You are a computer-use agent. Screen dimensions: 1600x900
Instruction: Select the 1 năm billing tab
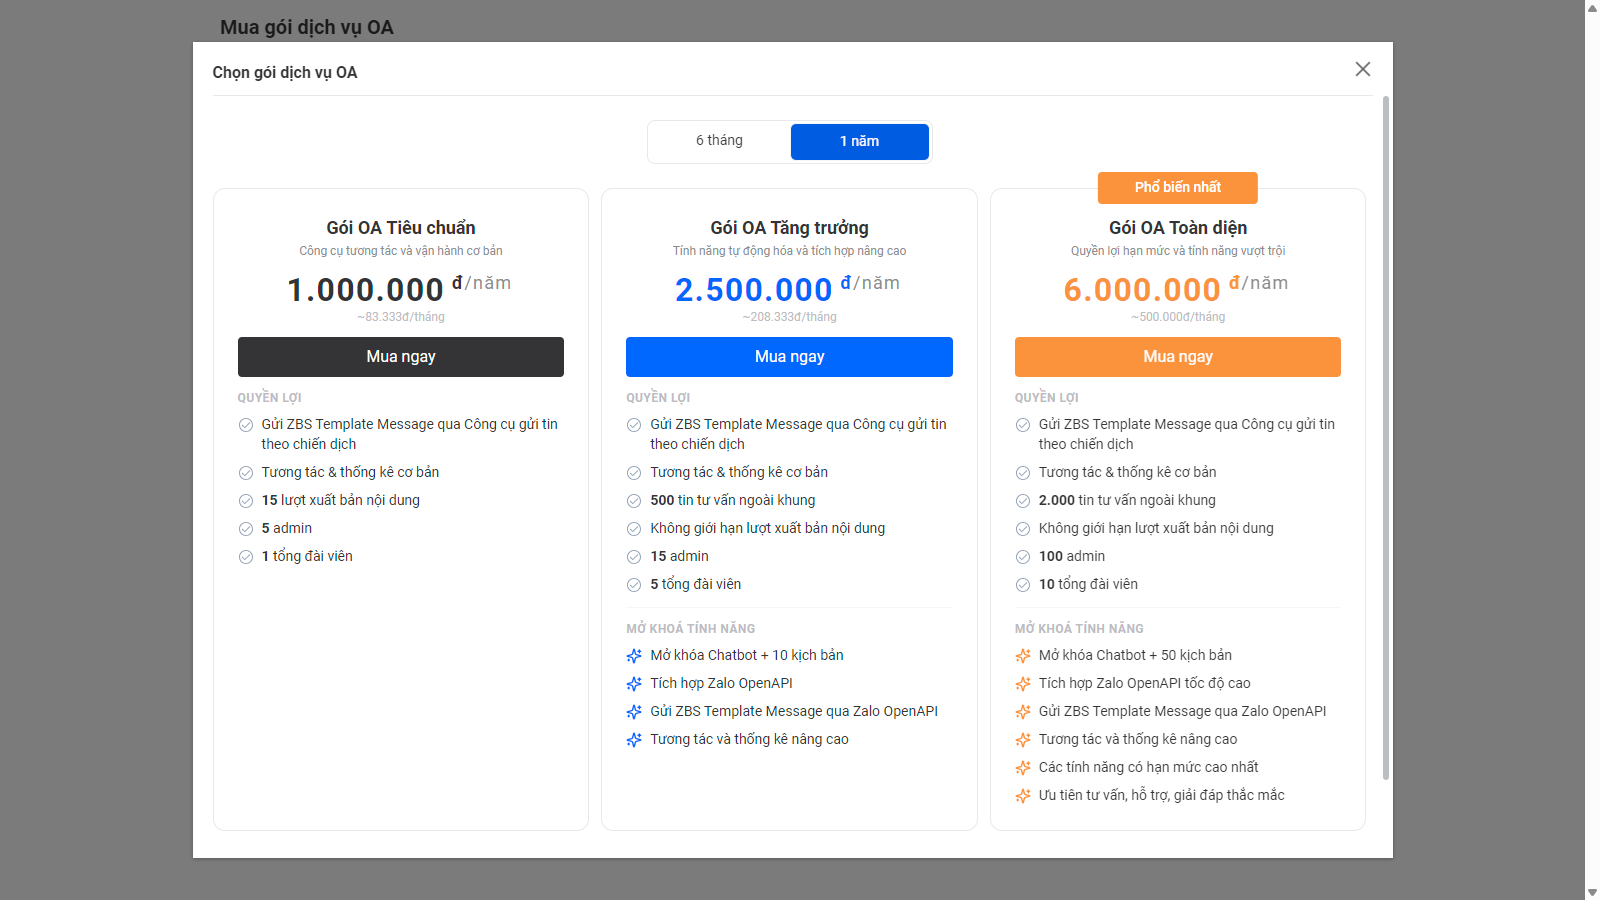pos(860,142)
